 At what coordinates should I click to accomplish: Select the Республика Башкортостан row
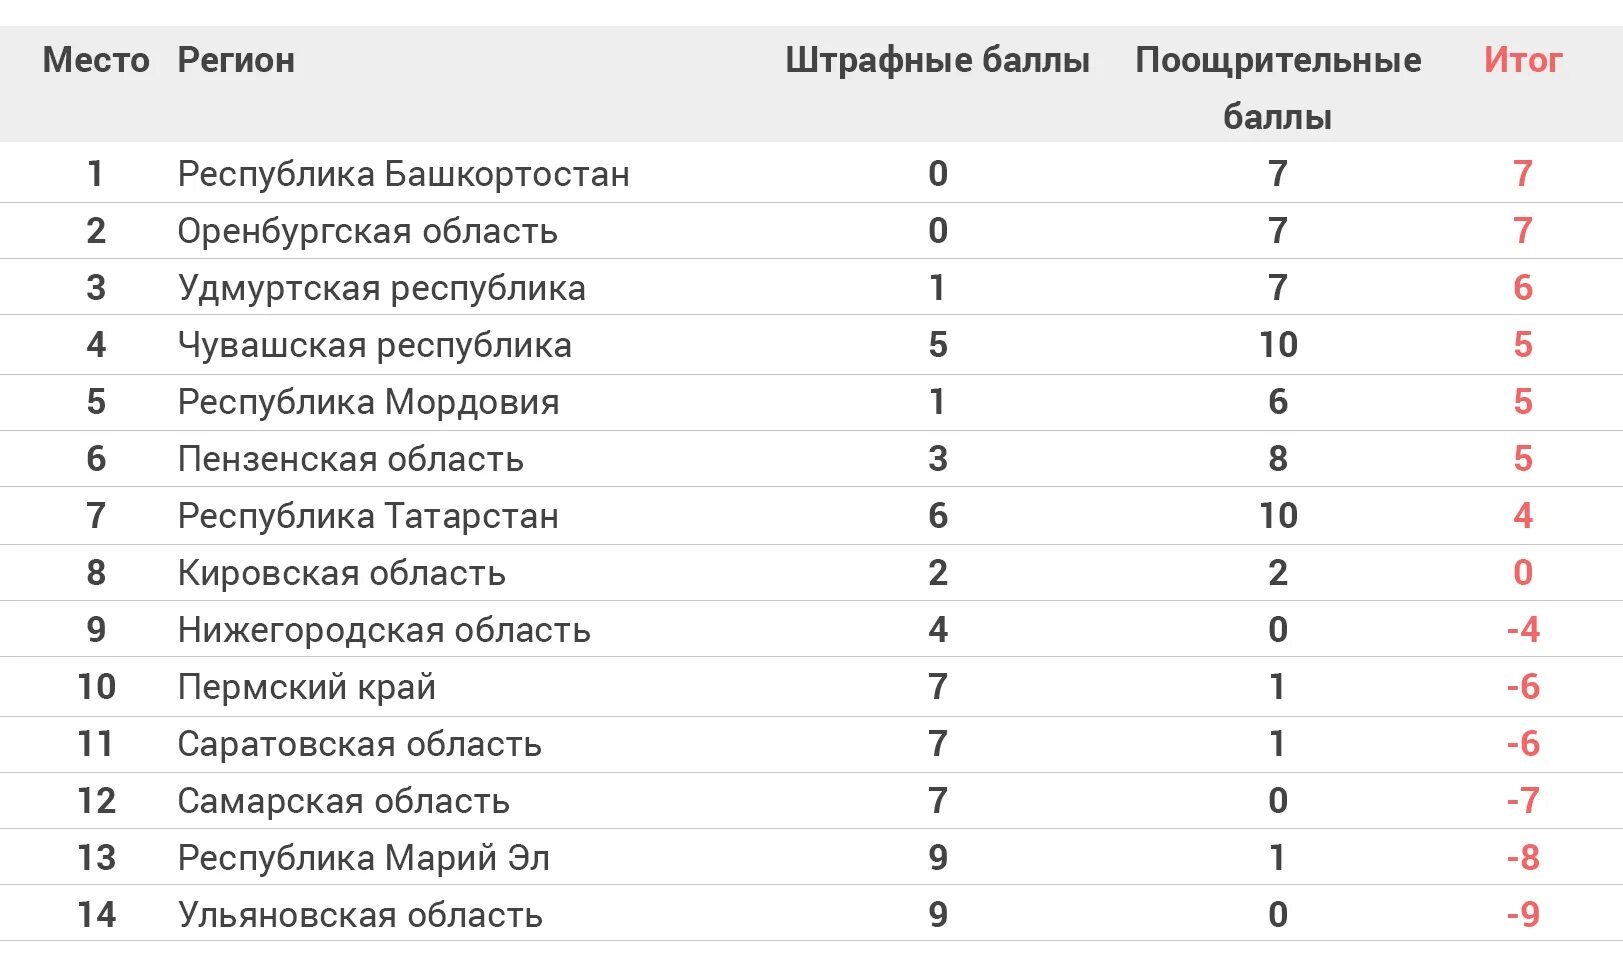[811, 174]
